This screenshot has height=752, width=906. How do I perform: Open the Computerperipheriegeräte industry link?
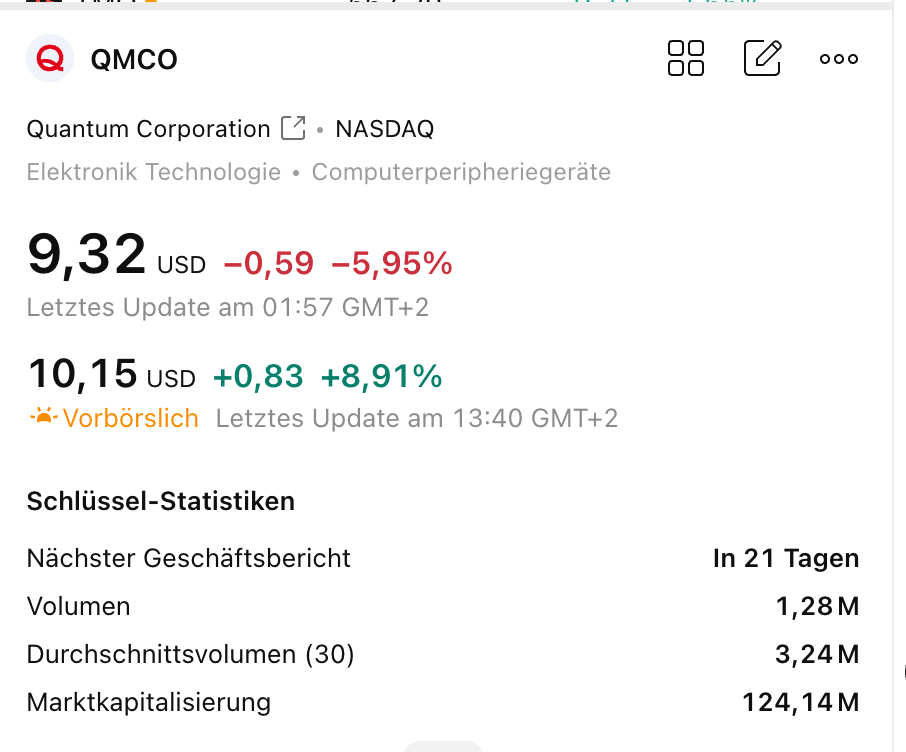(461, 172)
